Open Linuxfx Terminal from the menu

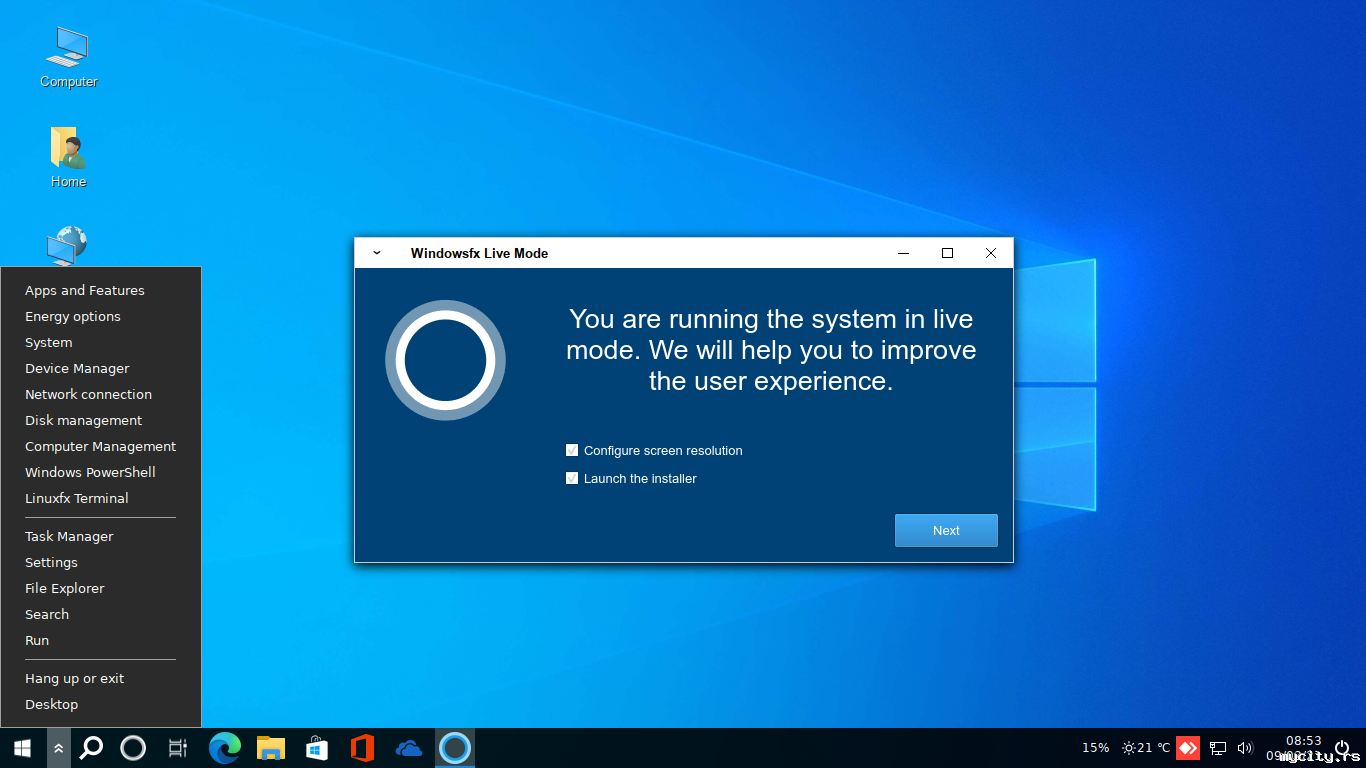77,498
